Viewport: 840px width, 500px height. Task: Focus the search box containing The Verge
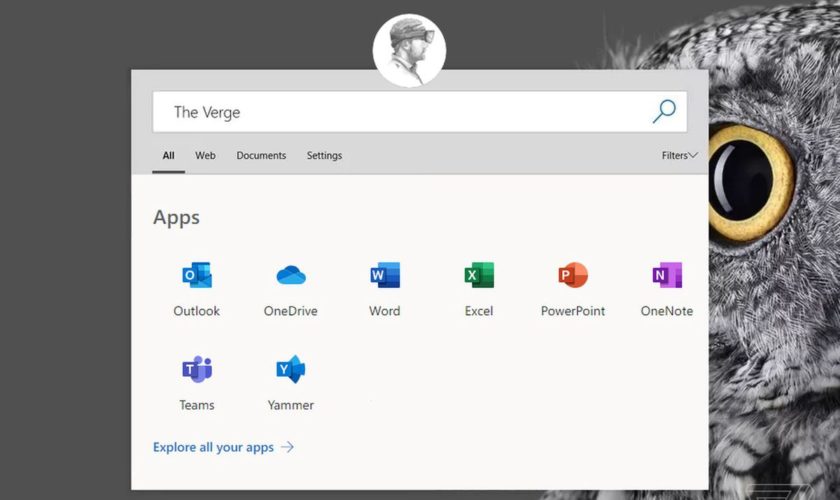[400, 112]
